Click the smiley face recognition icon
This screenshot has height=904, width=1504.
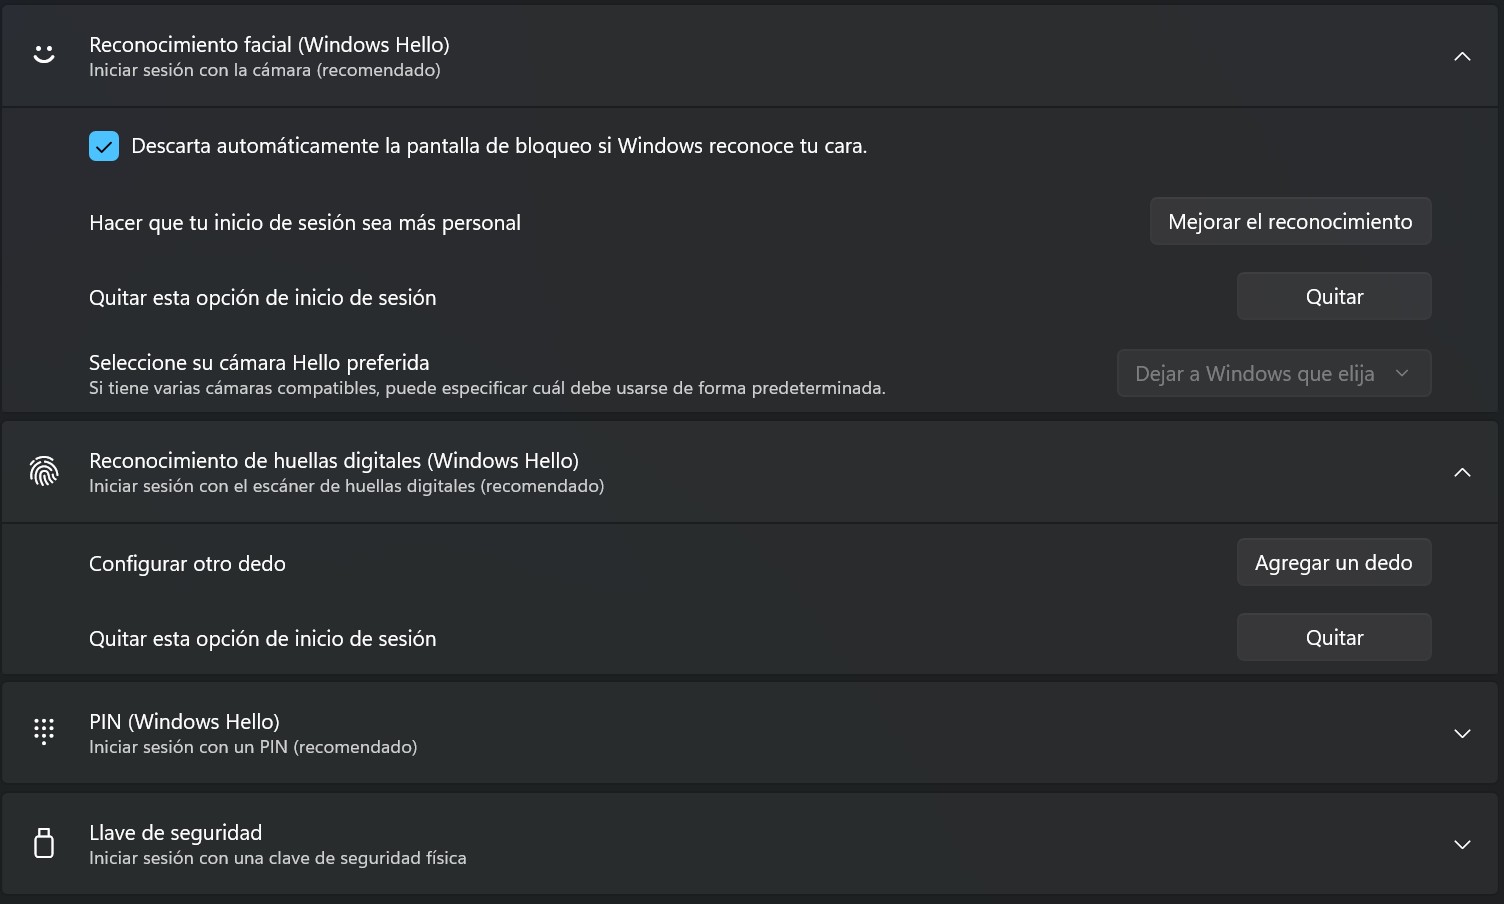click(x=44, y=55)
